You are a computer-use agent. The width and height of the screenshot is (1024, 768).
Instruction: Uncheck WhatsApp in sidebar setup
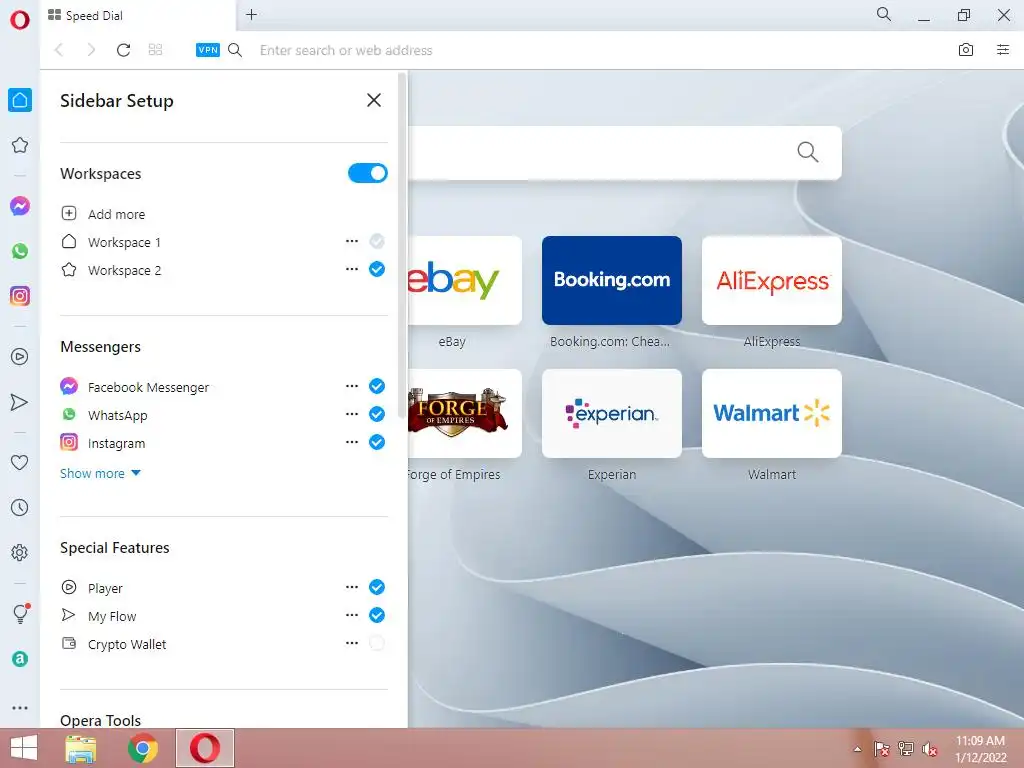click(x=377, y=414)
